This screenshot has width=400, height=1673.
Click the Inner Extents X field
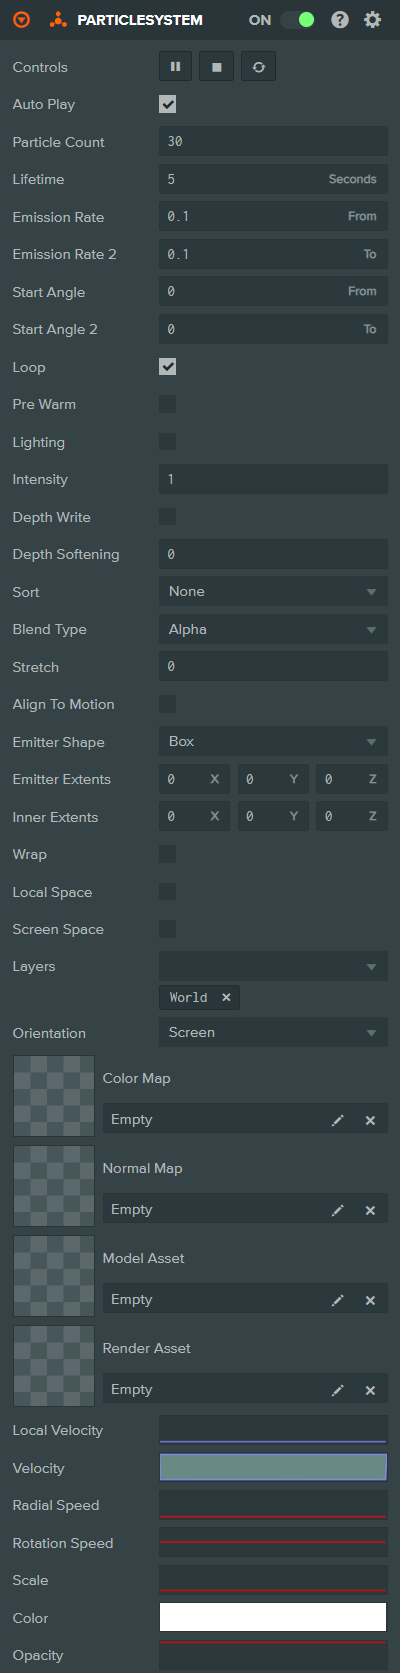point(194,817)
